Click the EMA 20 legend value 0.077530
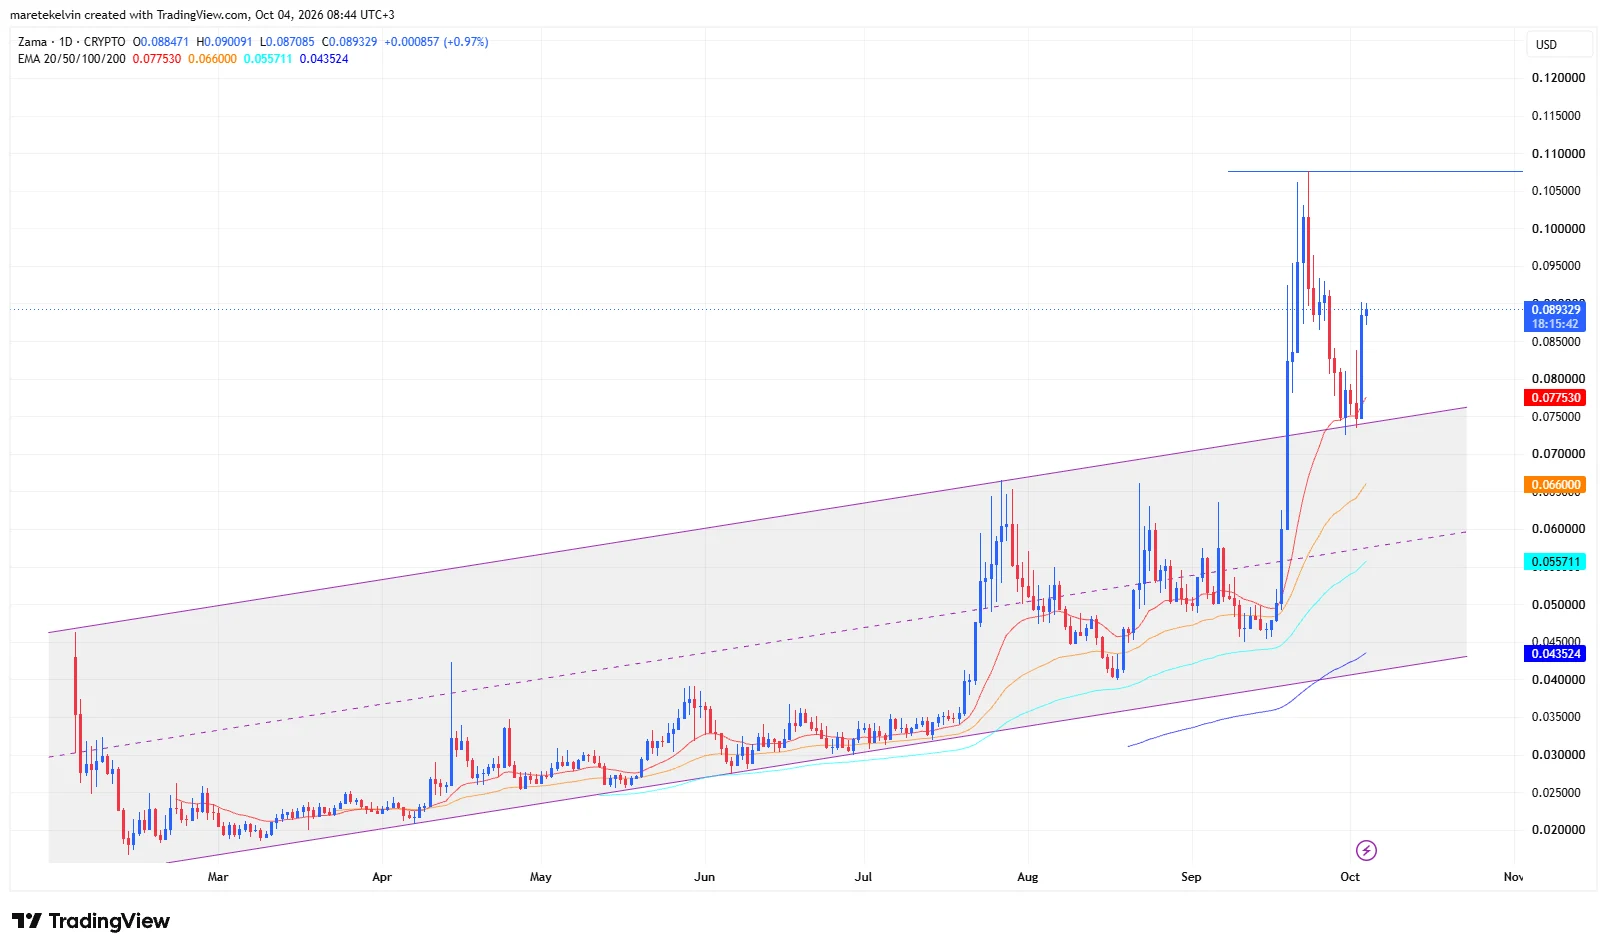This screenshot has width=1607, height=951. pos(157,59)
